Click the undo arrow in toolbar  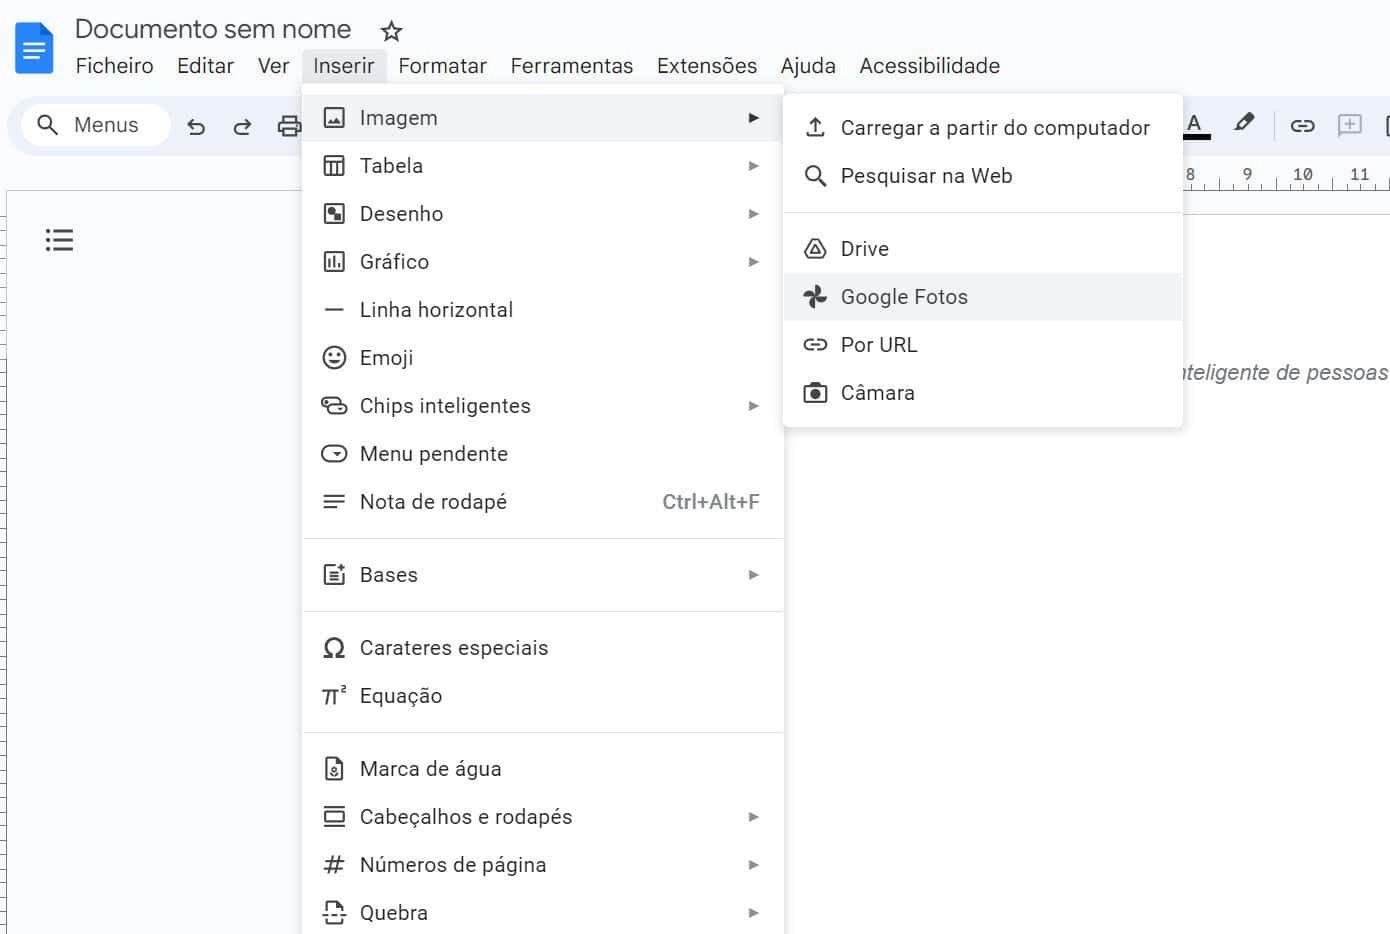pos(196,126)
